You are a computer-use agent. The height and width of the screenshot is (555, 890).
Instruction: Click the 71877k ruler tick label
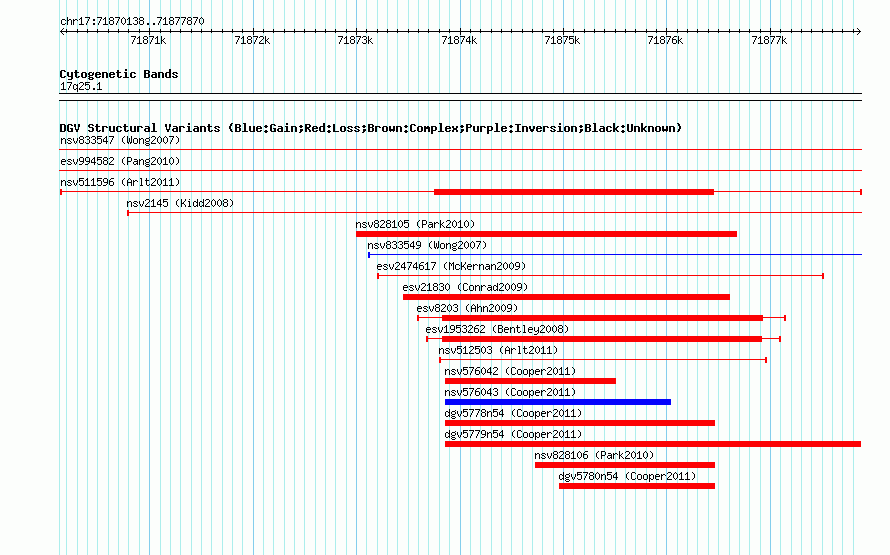coord(769,40)
